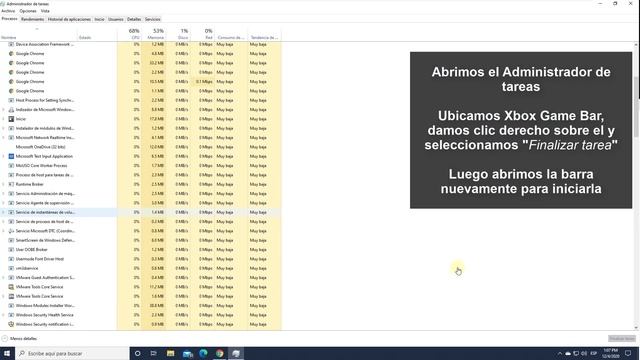Switch to the Rendimiento tab

point(32,19)
